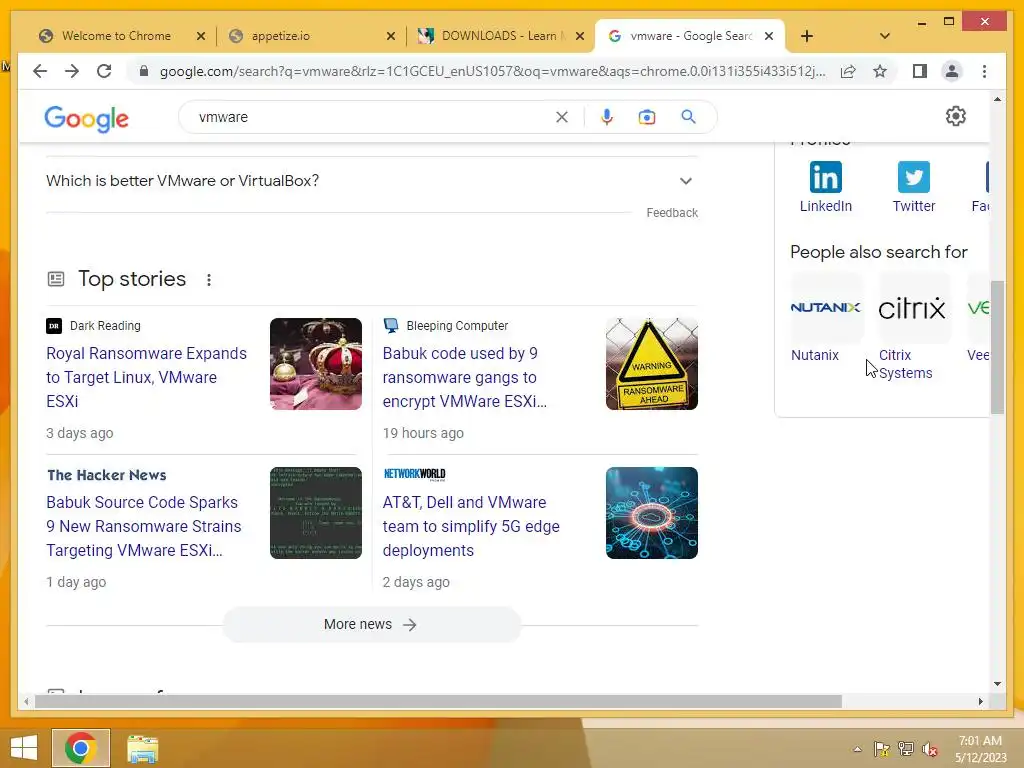The width and height of the screenshot is (1024, 768).
Task: Click the crown thumbnail for Dark Reading story
Action: pos(315,364)
